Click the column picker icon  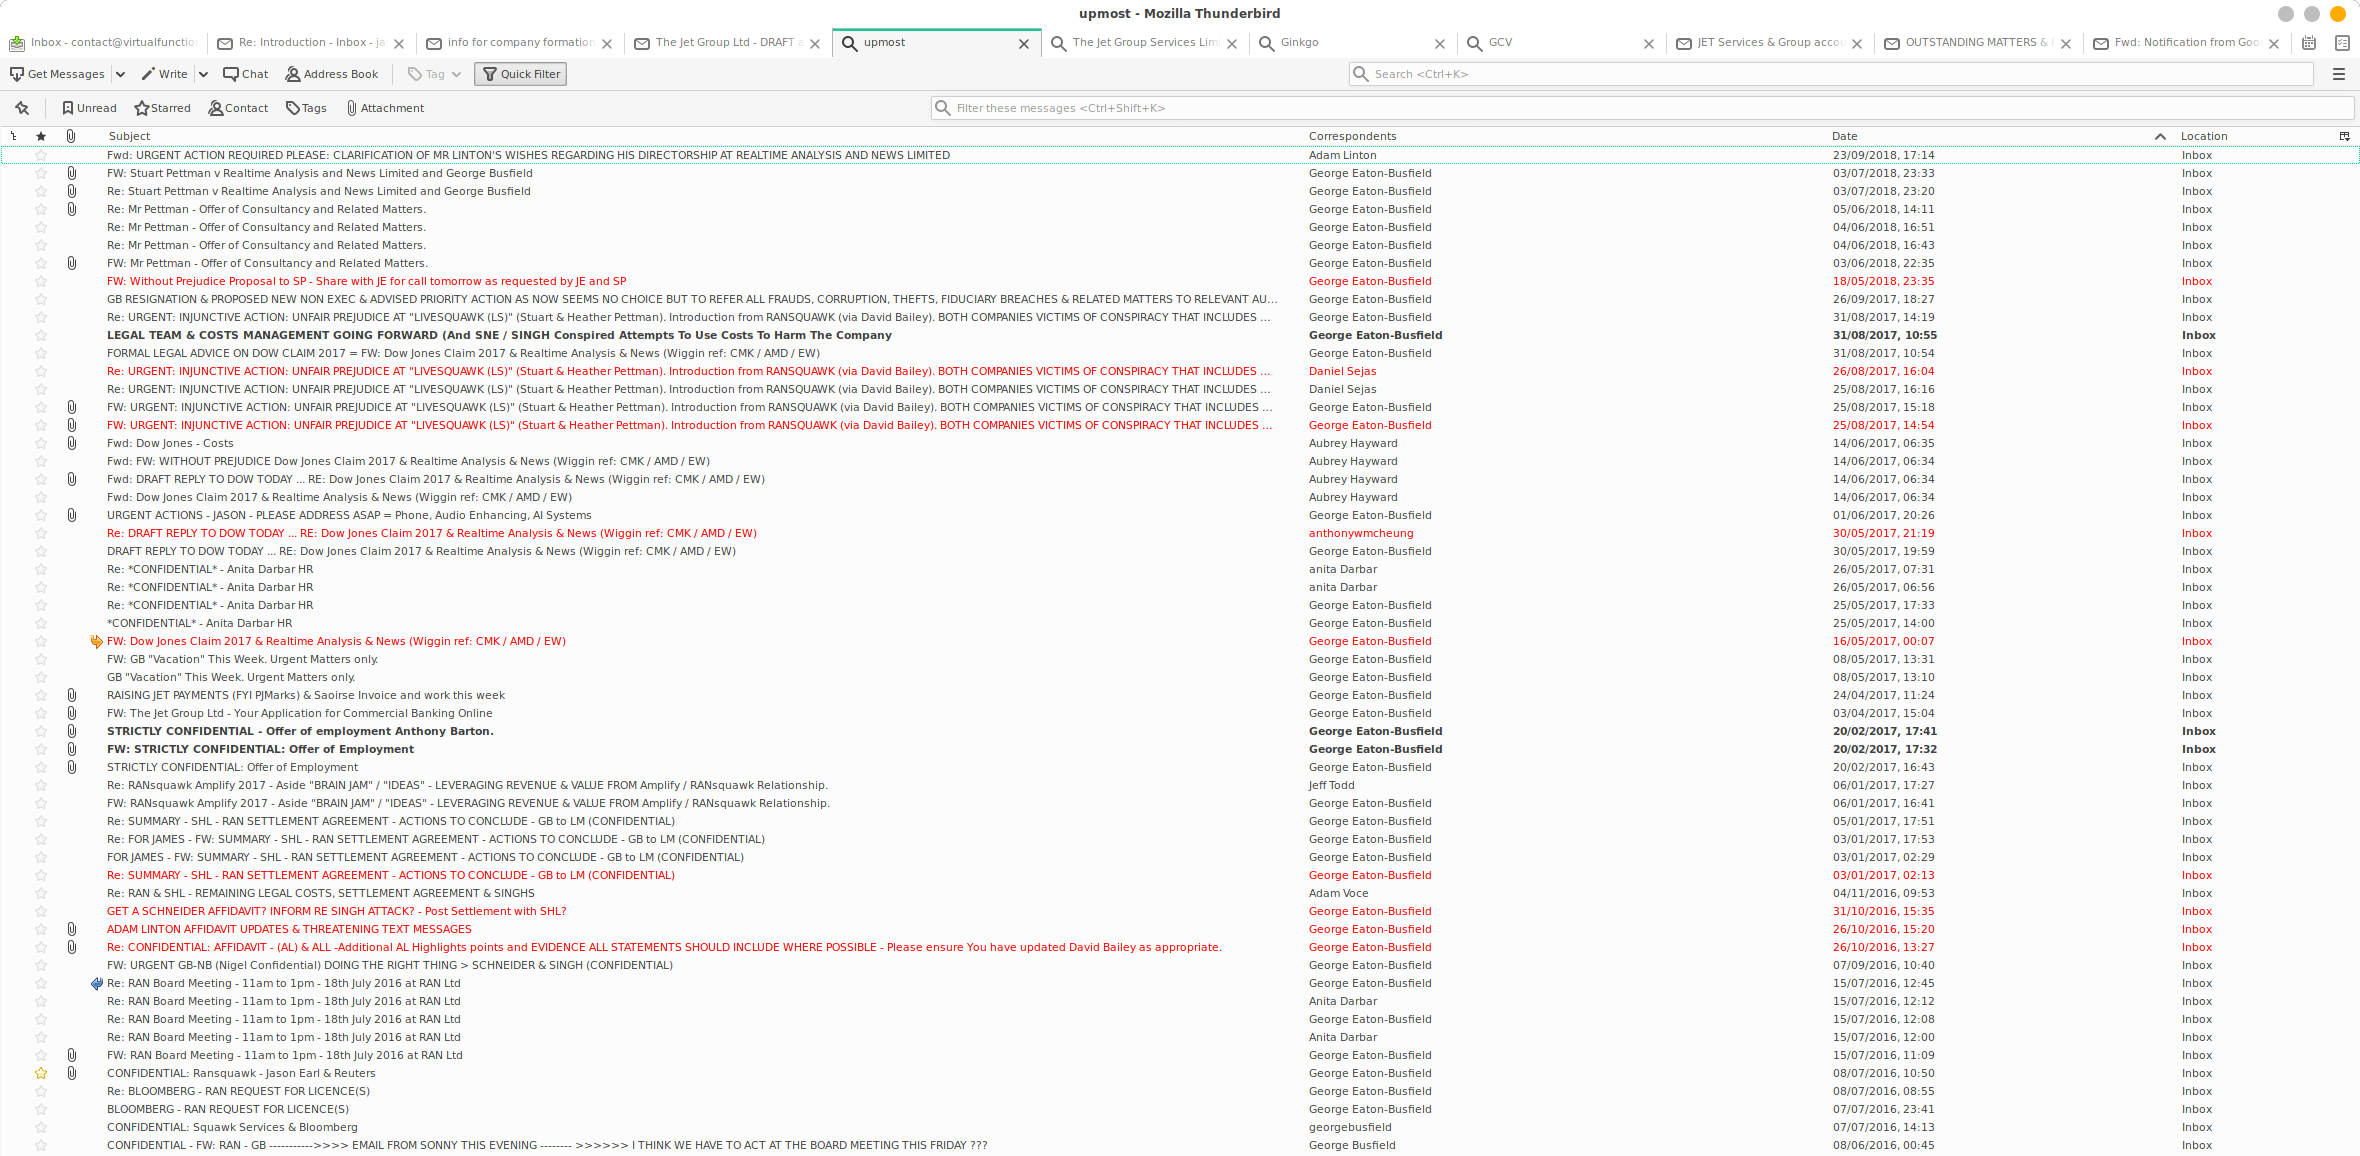click(x=2344, y=136)
